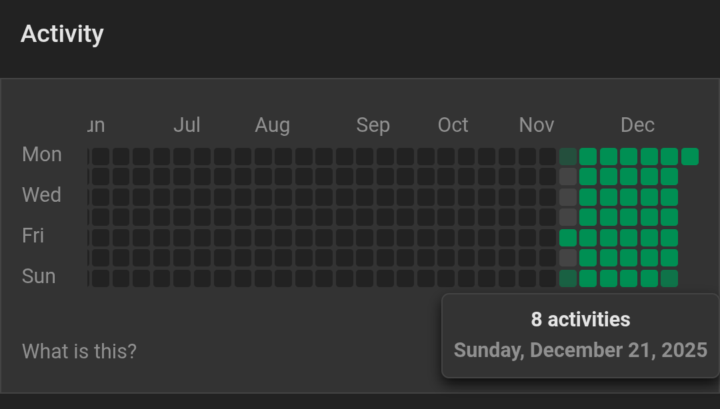
Task: Select the dim green Monday cell starting the green block
Action: pos(568,156)
